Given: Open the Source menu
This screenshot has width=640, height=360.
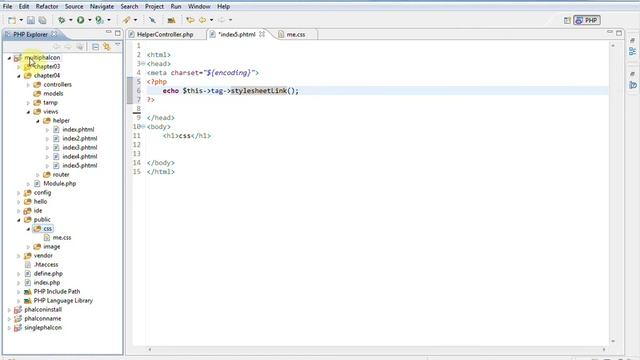Looking at the screenshot, I should [x=74, y=7].
